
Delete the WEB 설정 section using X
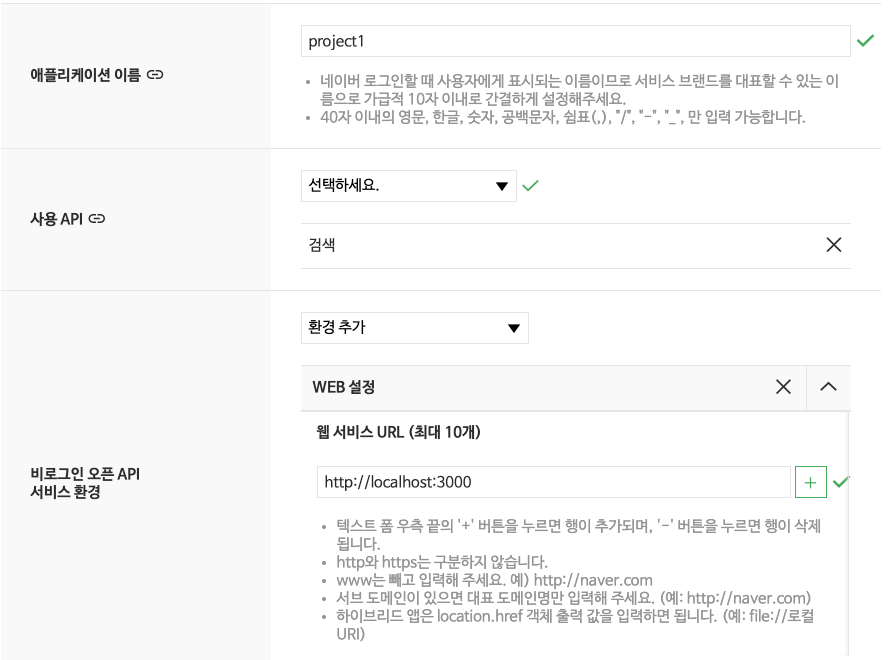783,387
